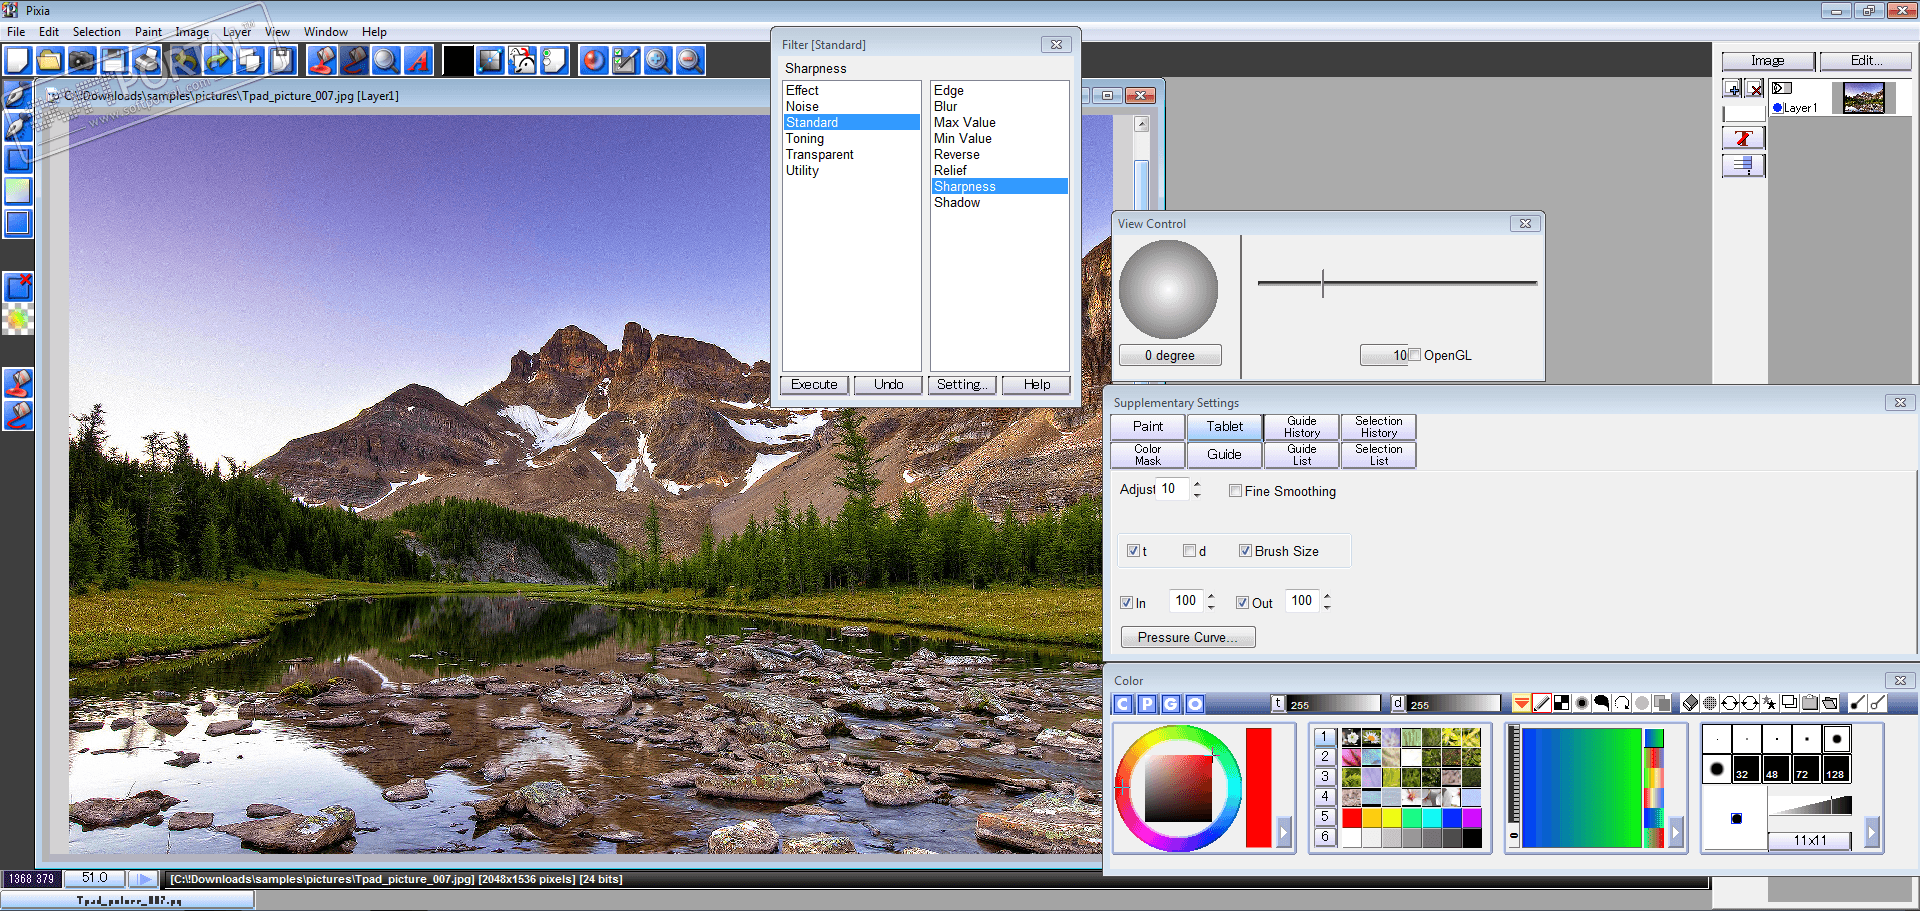Click the red T text layer icon
1920x911 pixels.
point(1743,138)
